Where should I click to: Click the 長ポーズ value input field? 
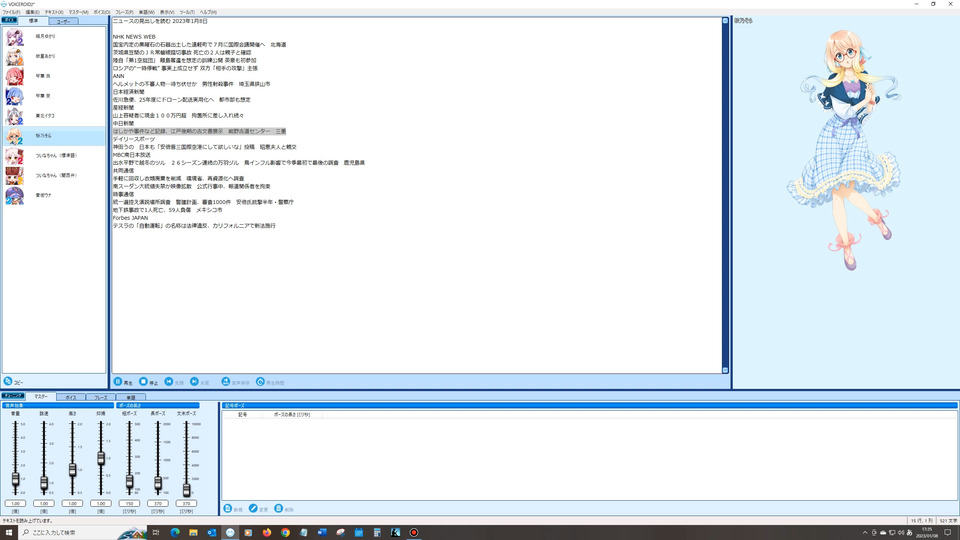click(158, 503)
